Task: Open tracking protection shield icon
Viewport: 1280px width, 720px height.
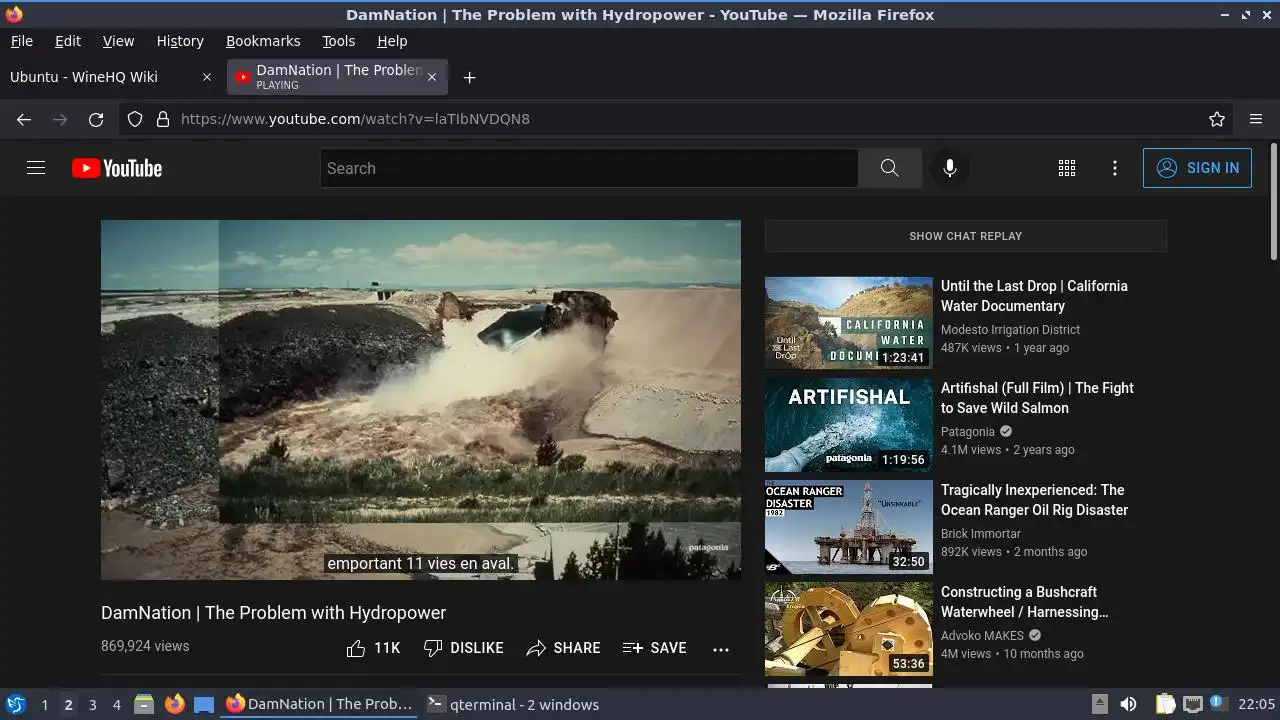Action: [135, 119]
